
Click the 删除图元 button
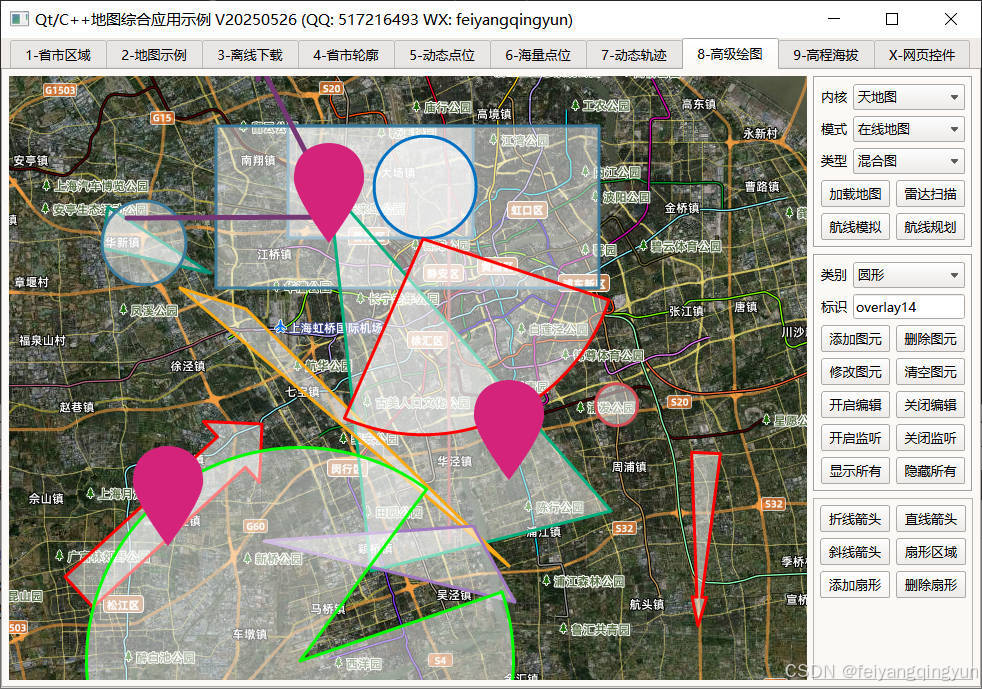pos(930,339)
